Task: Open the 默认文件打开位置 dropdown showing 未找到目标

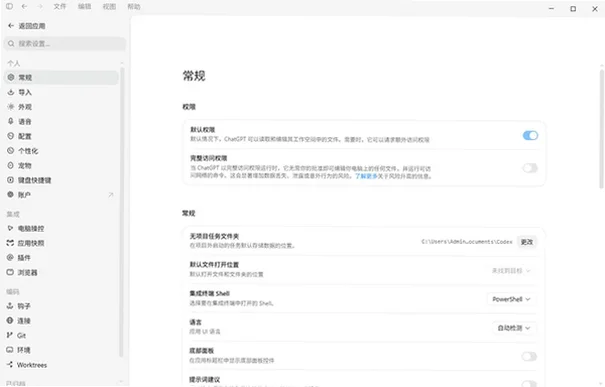Action: [511, 270]
